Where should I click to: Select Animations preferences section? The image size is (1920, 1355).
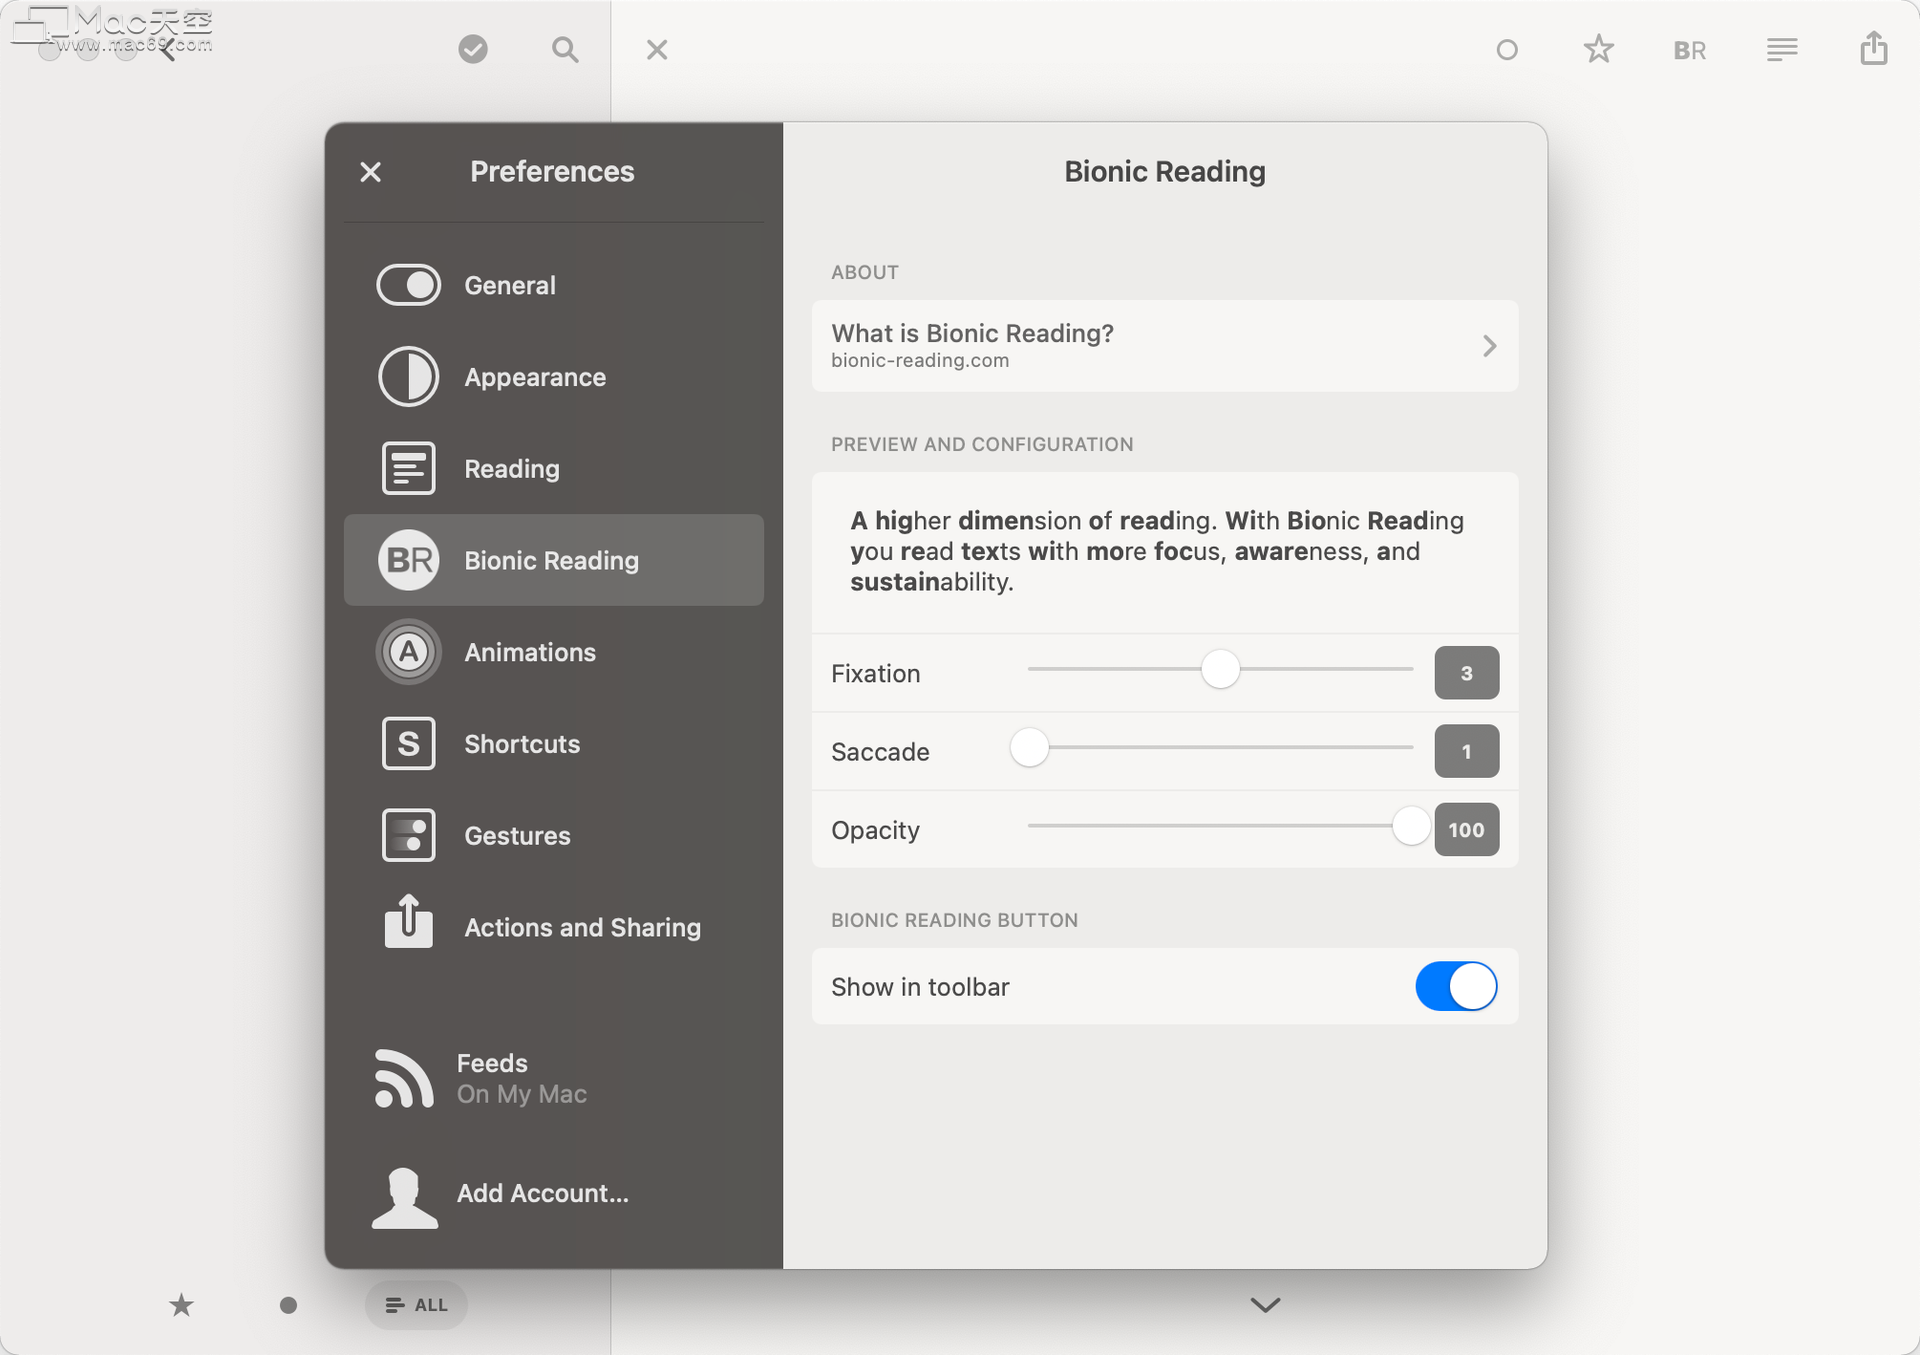pyautogui.click(x=554, y=652)
